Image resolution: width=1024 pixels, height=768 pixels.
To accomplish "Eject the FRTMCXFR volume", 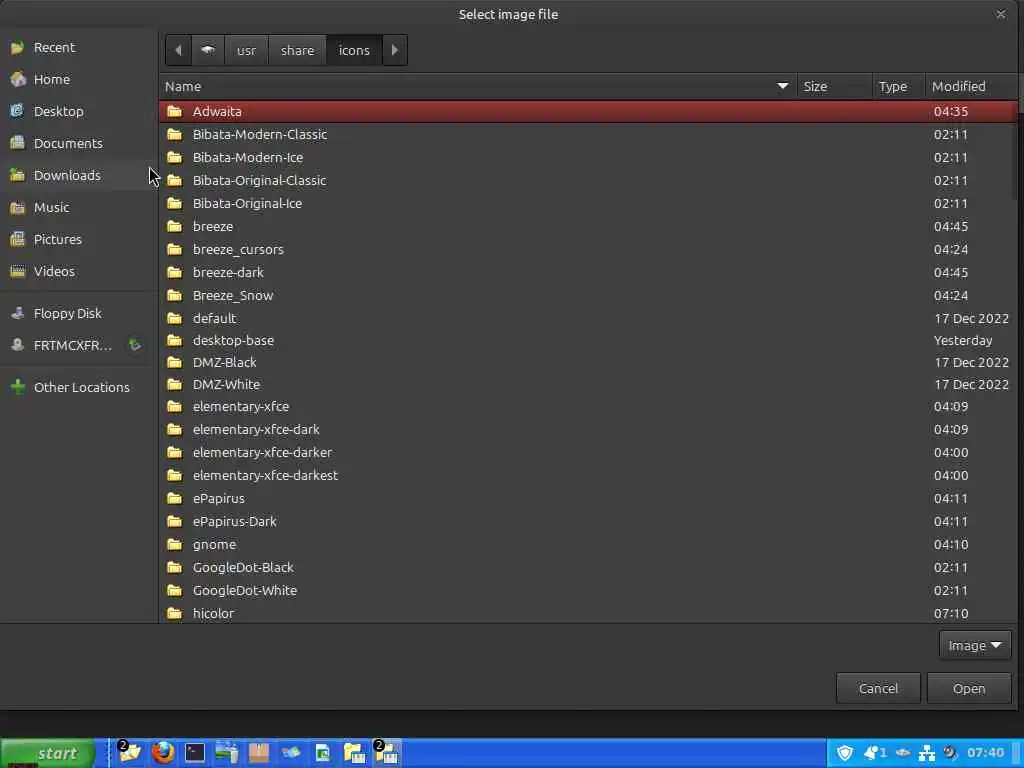I will [135, 345].
